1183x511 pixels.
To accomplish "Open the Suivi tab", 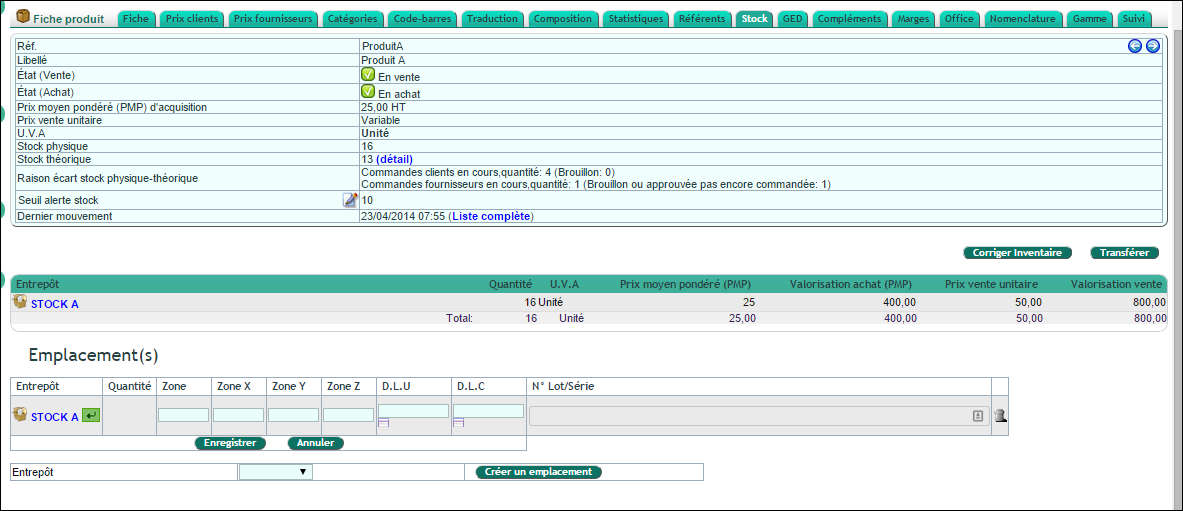I will tap(1134, 18).
